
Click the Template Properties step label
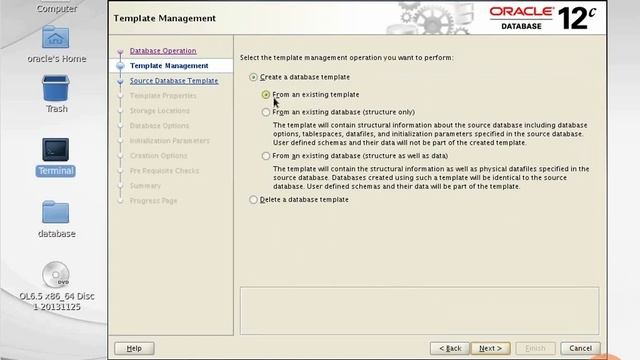coord(163,96)
